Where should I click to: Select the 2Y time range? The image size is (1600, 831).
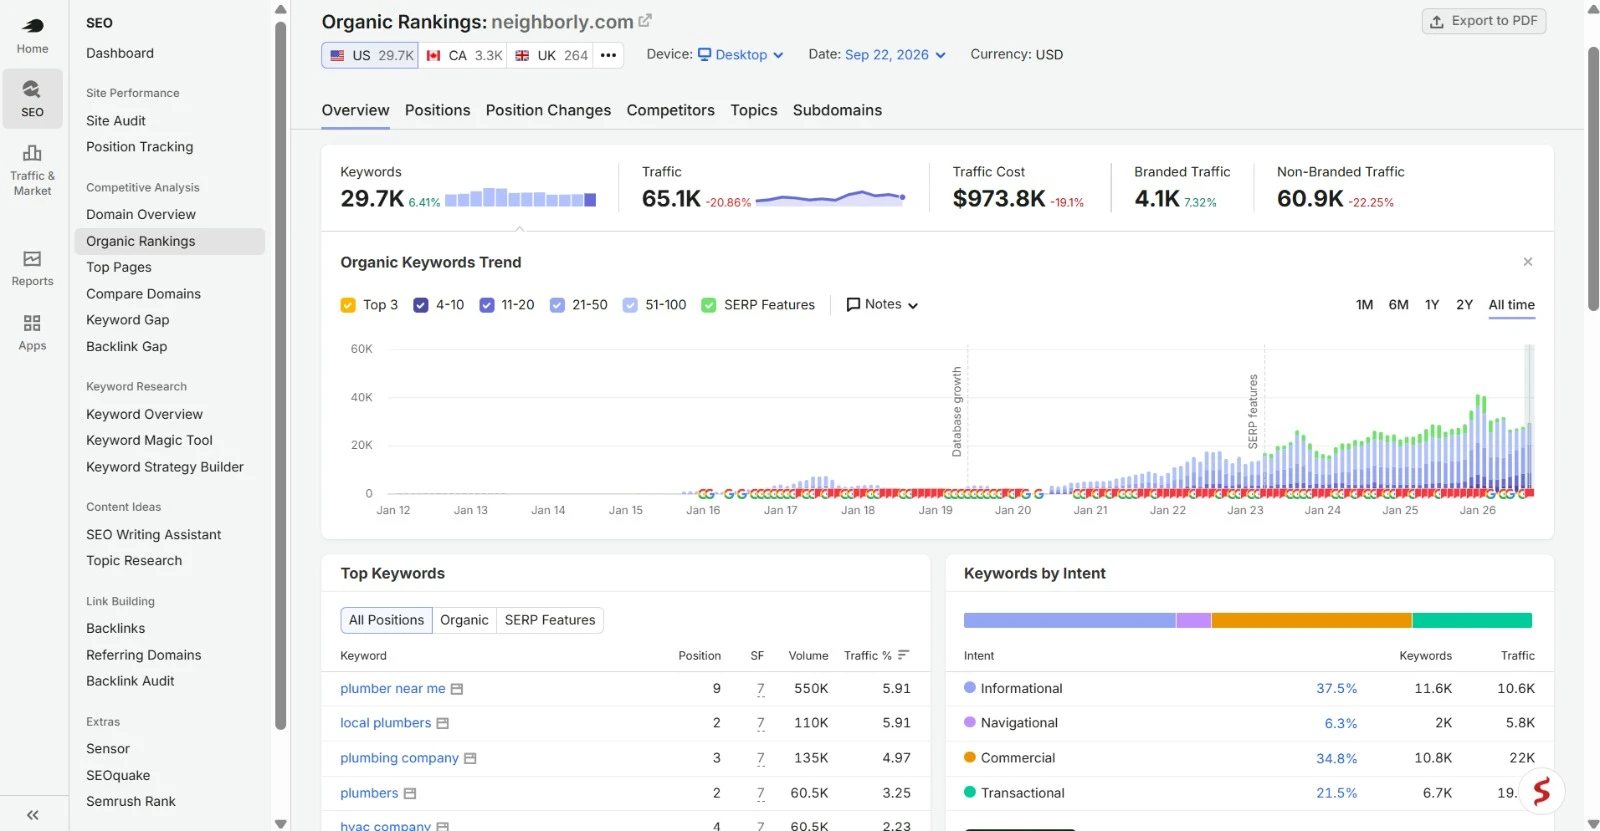1464,305
